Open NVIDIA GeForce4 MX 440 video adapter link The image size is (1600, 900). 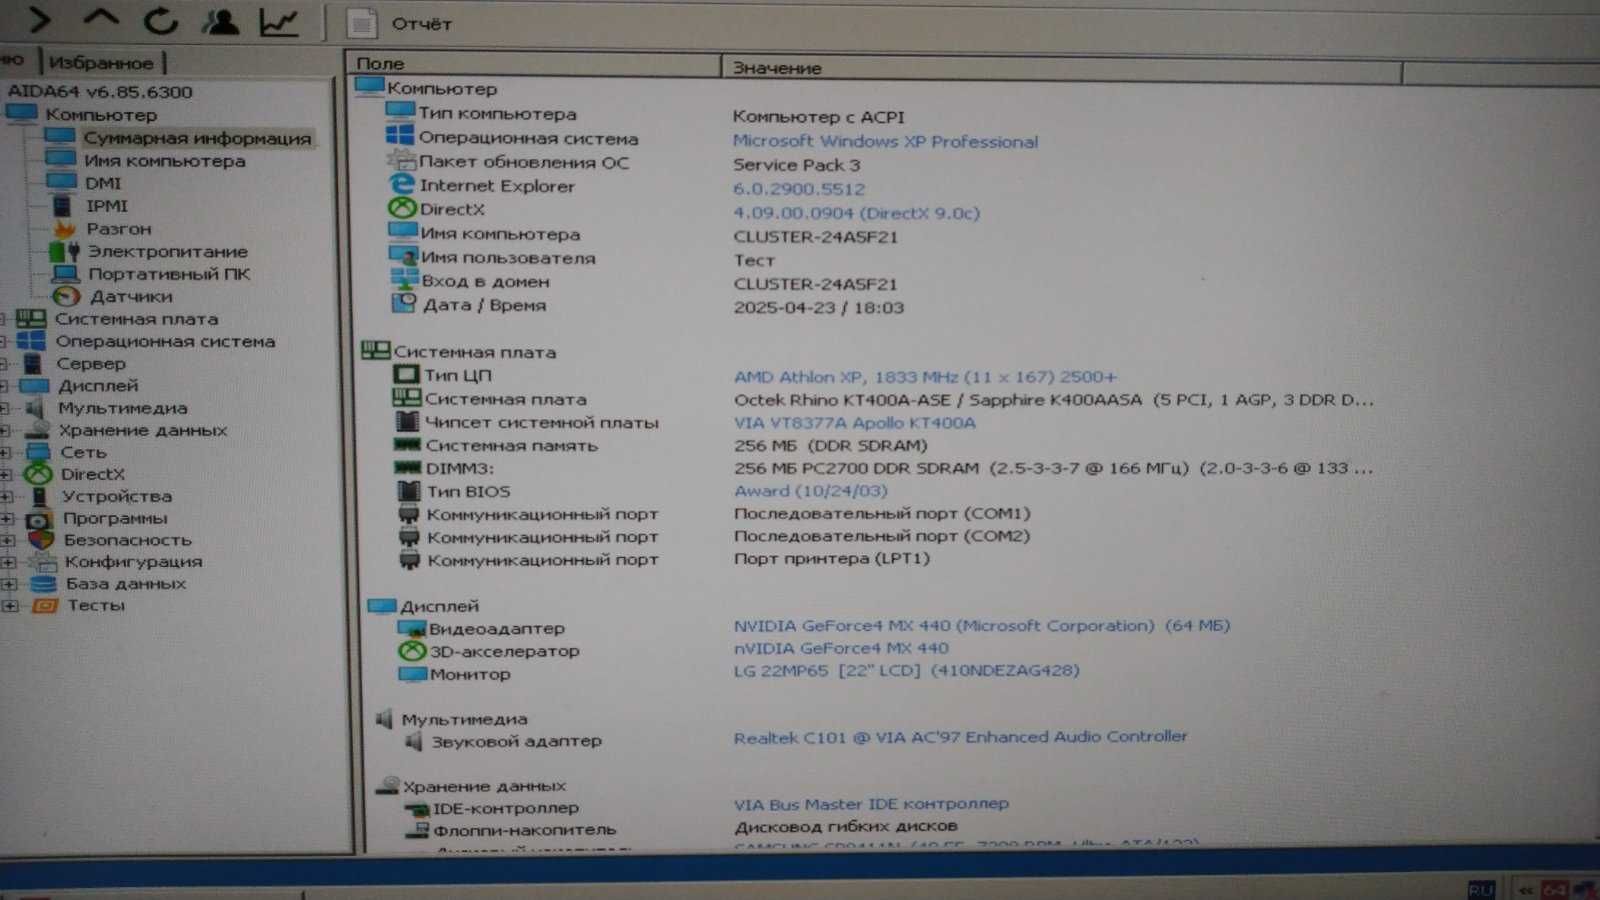[981, 626]
